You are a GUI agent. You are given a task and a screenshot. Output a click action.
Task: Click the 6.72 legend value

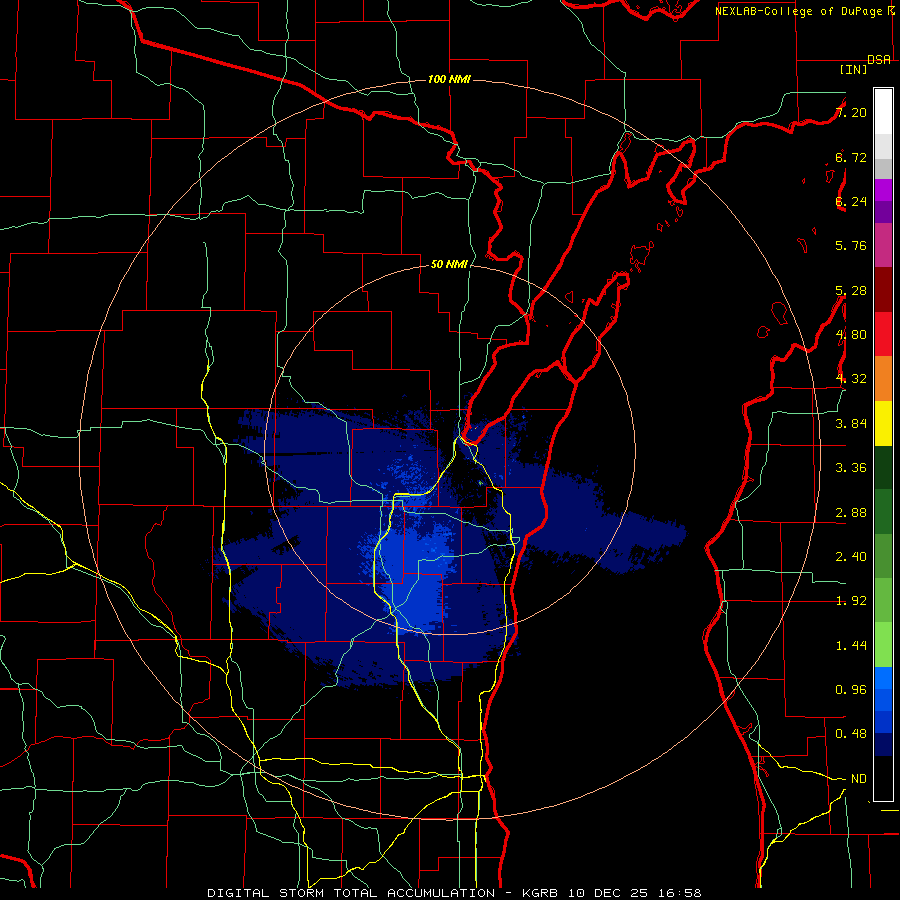tap(851, 157)
